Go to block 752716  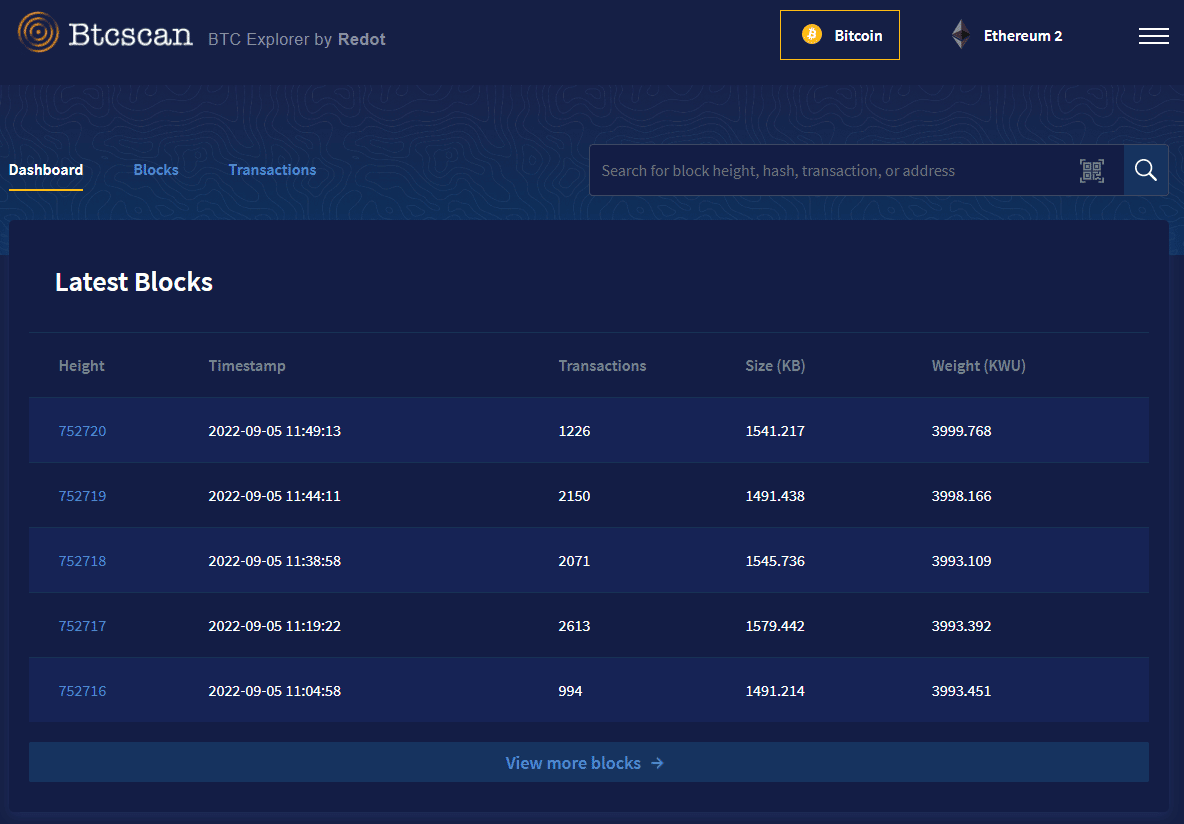(x=82, y=691)
